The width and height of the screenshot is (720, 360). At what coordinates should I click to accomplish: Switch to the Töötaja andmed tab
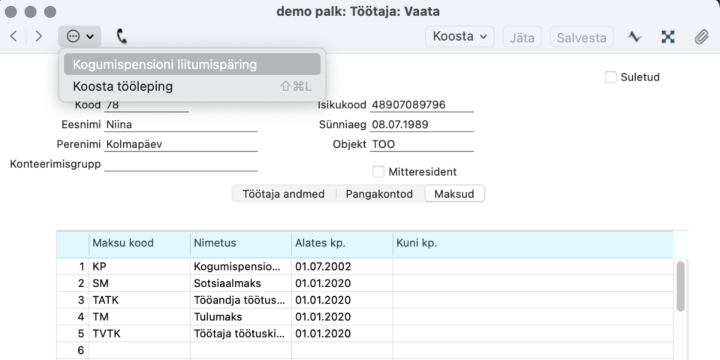click(x=283, y=194)
